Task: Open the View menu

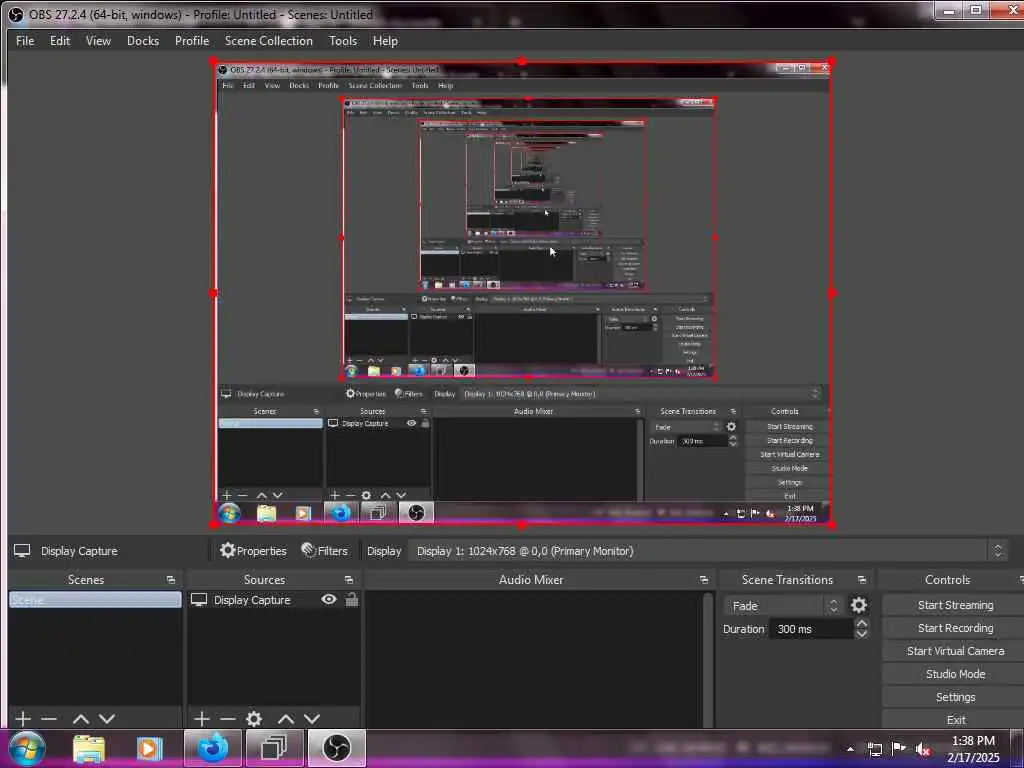Action: [x=98, y=40]
